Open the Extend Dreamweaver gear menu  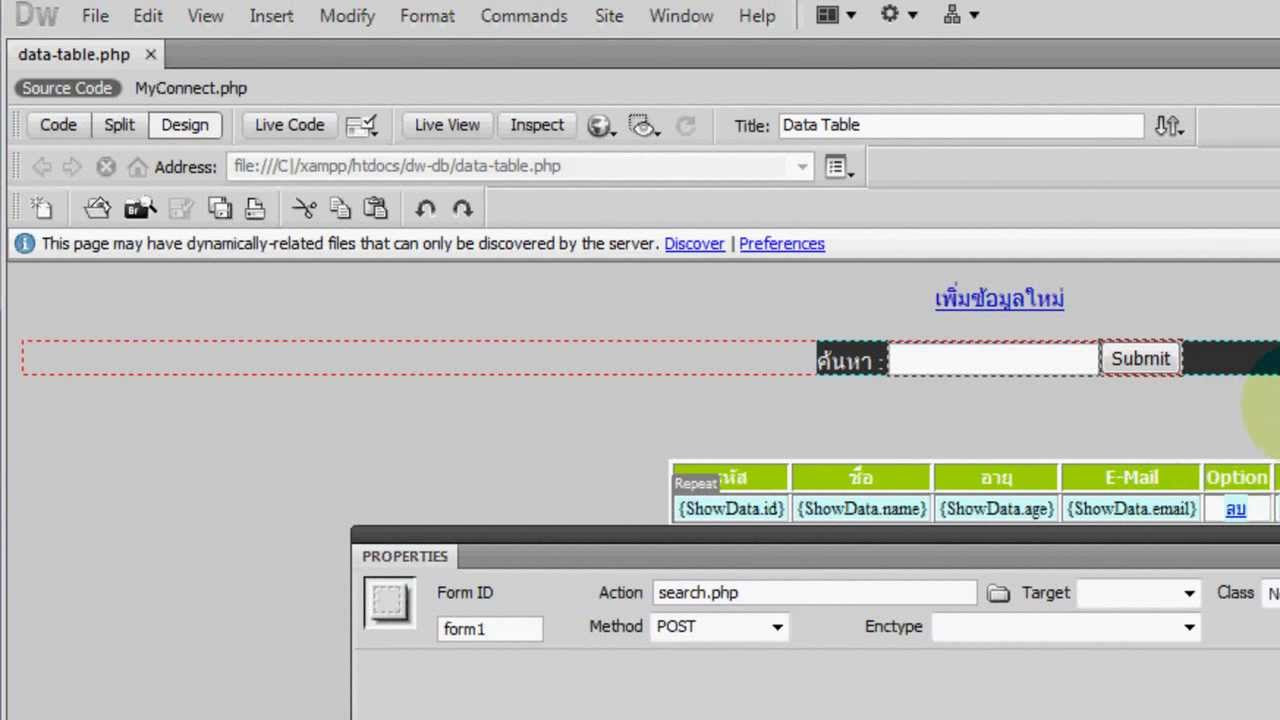897,15
